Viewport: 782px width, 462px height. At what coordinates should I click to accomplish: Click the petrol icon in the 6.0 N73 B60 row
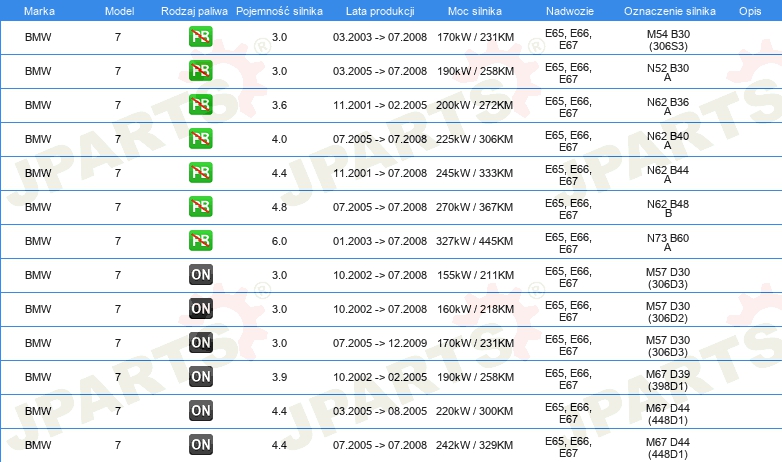(x=200, y=240)
